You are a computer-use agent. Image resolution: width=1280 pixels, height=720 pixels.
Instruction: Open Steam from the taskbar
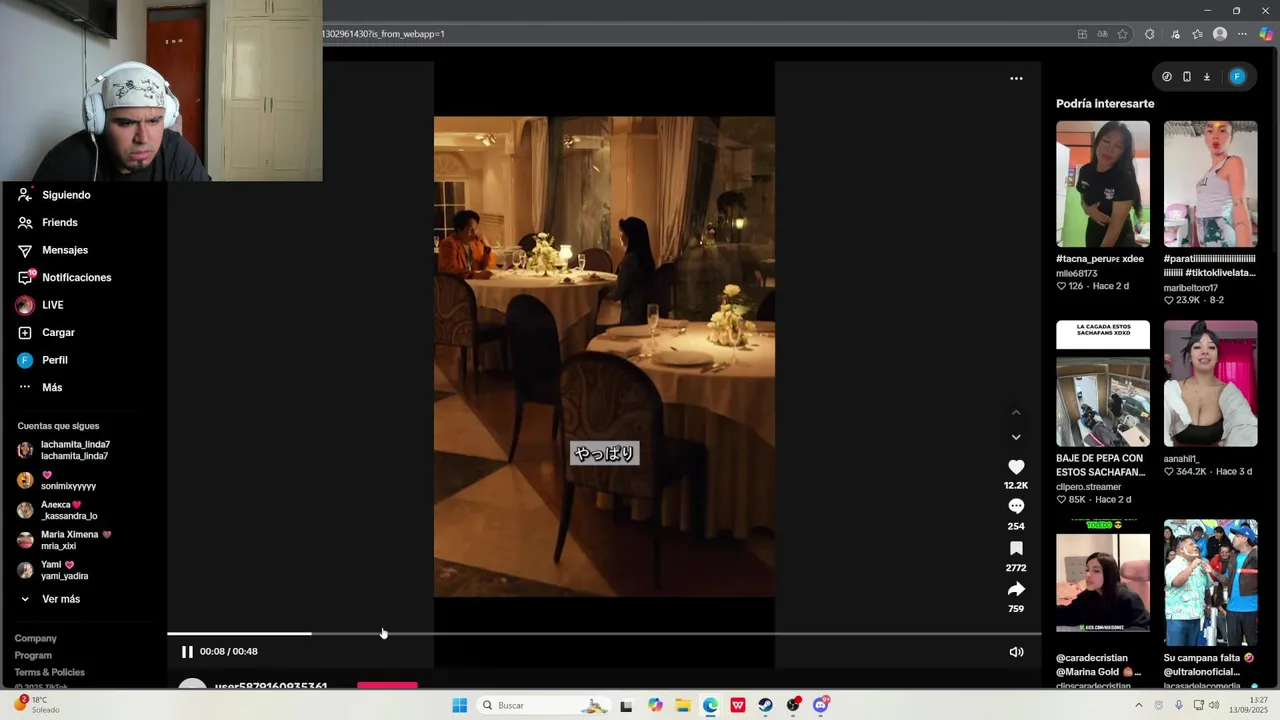[765, 705]
